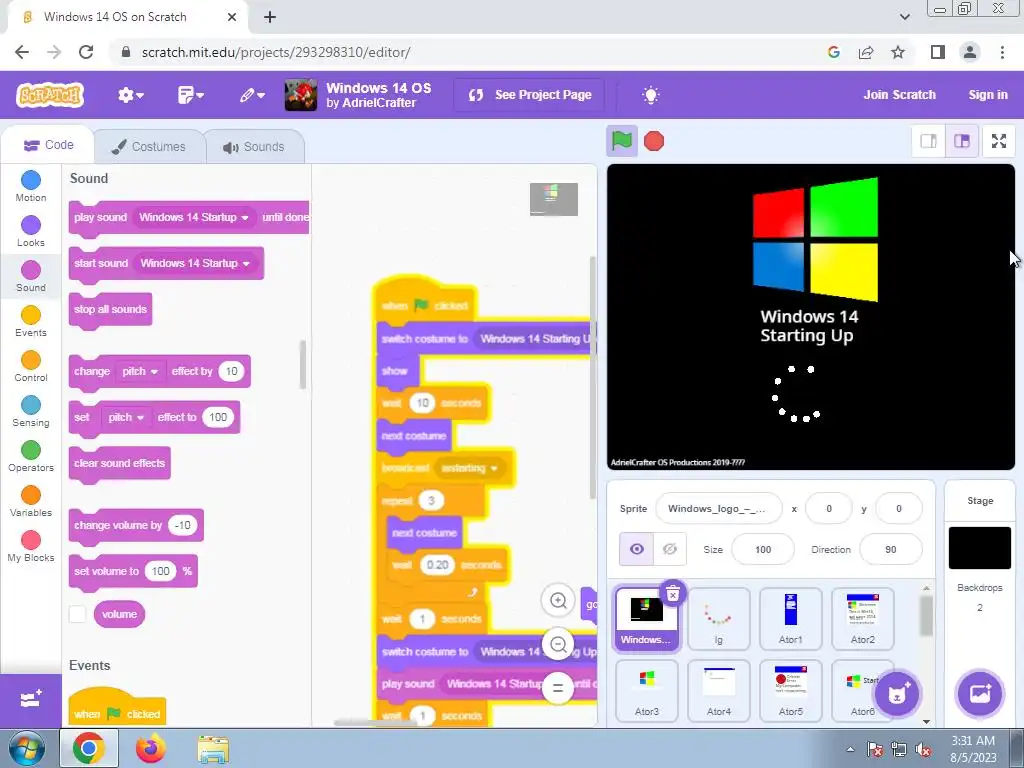Click the Sign in link
The image size is (1024, 768).
(987, 95)
